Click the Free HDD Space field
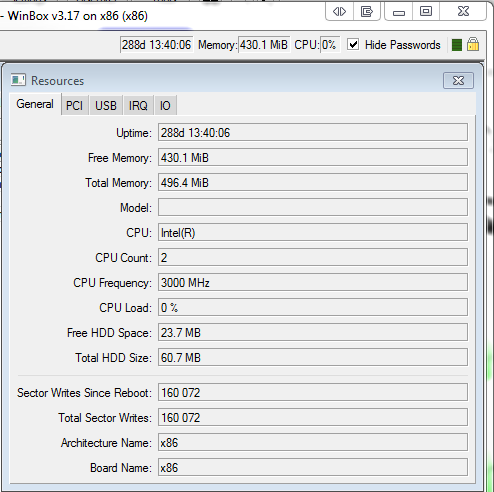This screenshot has height=492, width=494. click(x=313, y=332)
